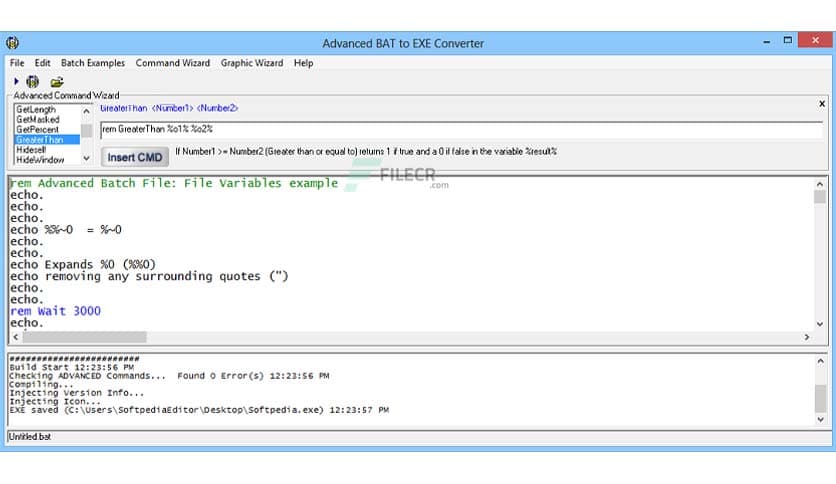Image resolution: width=836 pixels, height=484 pixels.
Task: Open the File menu
Action: (x=17, y=63)
